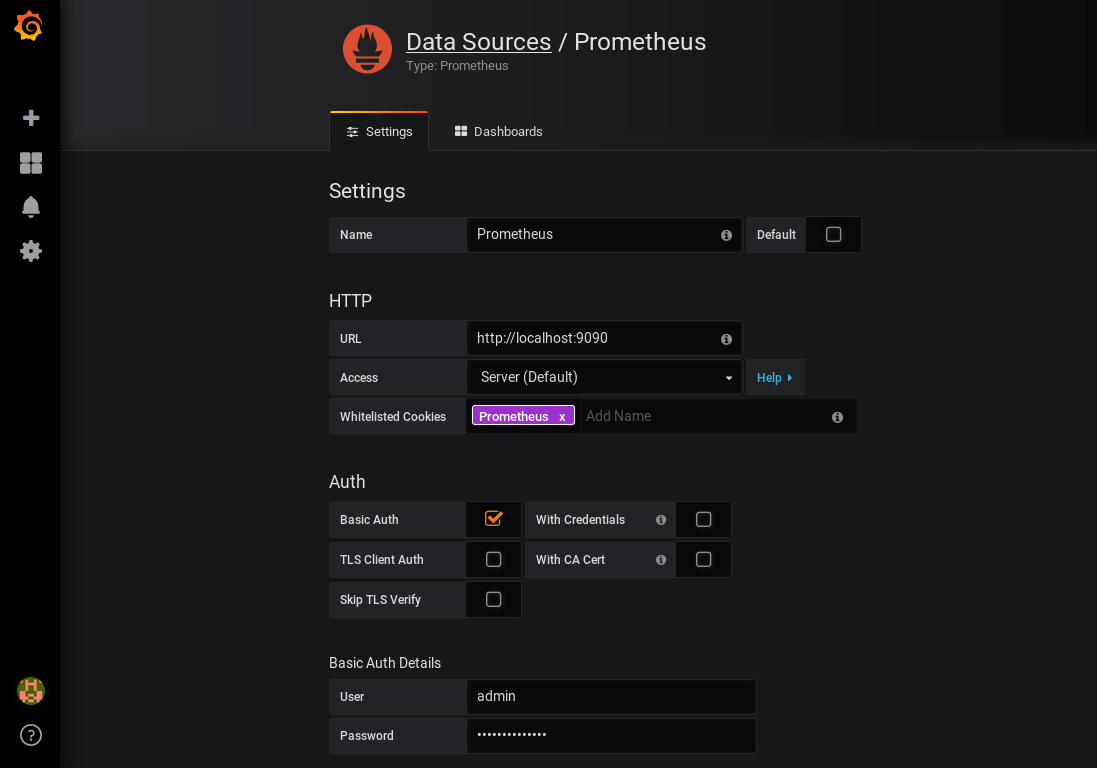Open the Grafana home logo
1097x768 pixels.
tap(29, 26)
